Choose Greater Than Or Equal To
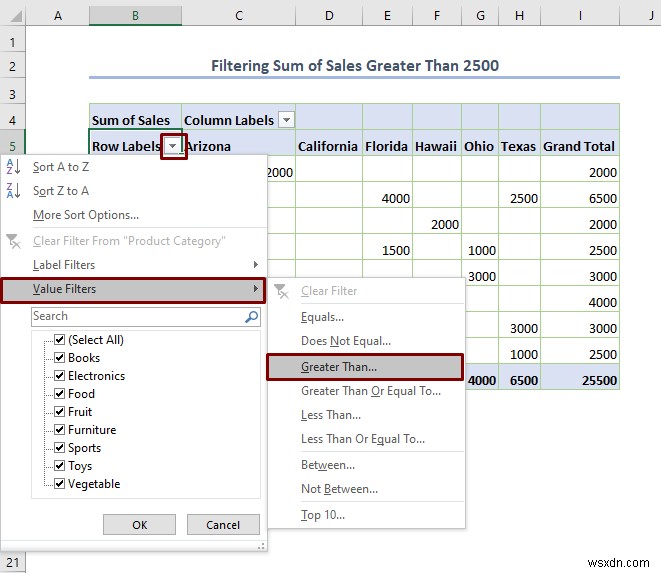661x573 pixels. pyautogui.click(x=366, y=391)
